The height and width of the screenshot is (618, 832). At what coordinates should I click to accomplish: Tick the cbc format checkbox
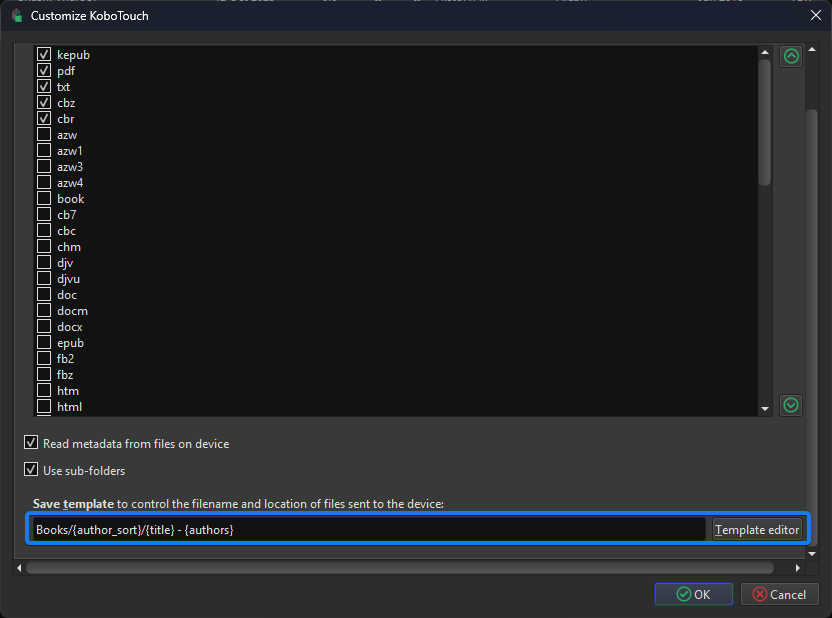44,231
